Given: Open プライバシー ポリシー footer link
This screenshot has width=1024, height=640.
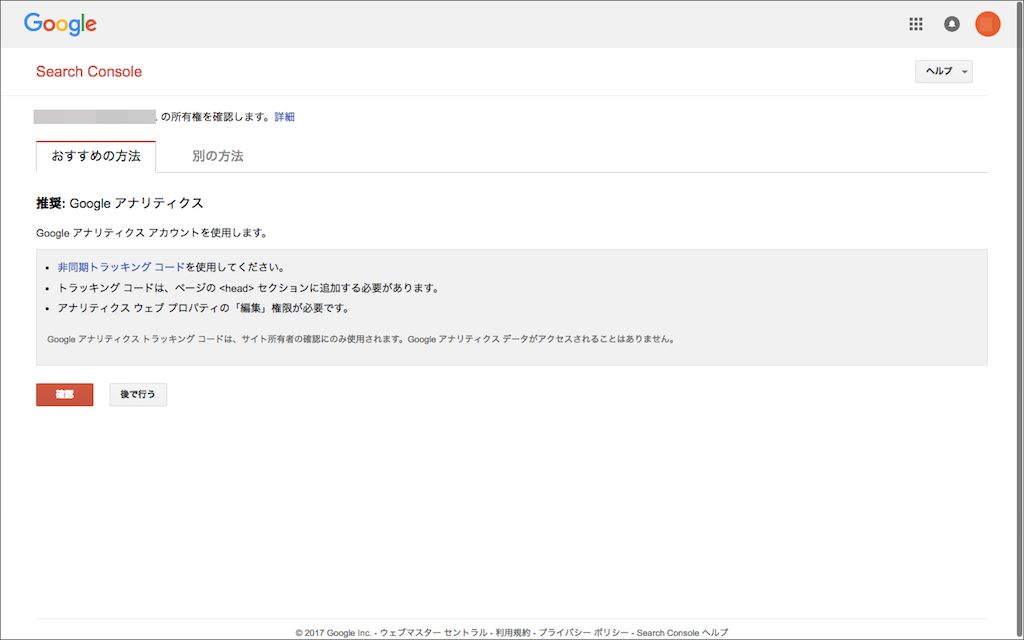Looking at the screenshot, I should pos(583,632).
